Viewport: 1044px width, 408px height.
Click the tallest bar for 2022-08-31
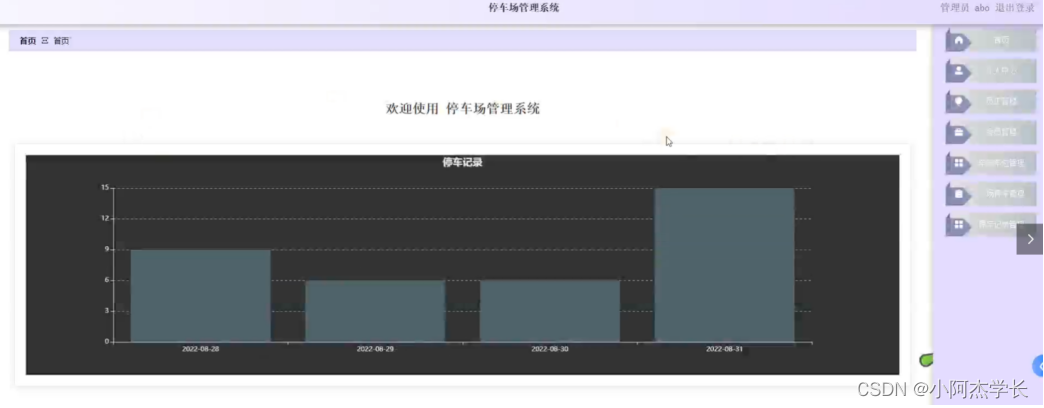[x=724, y=265]
